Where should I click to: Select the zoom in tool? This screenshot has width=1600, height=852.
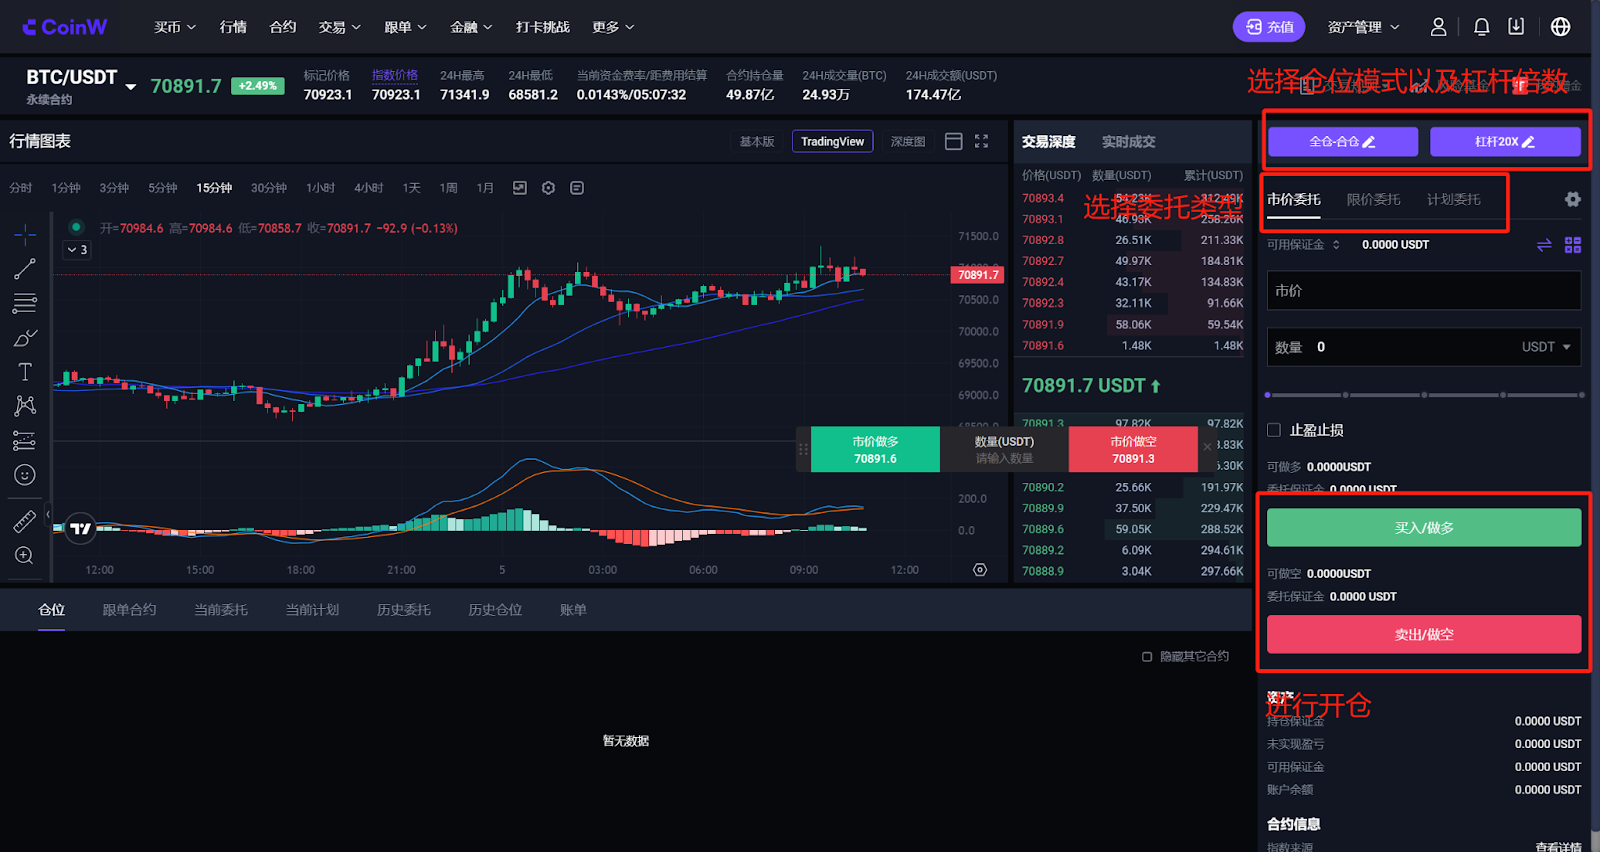coord(25,556)
